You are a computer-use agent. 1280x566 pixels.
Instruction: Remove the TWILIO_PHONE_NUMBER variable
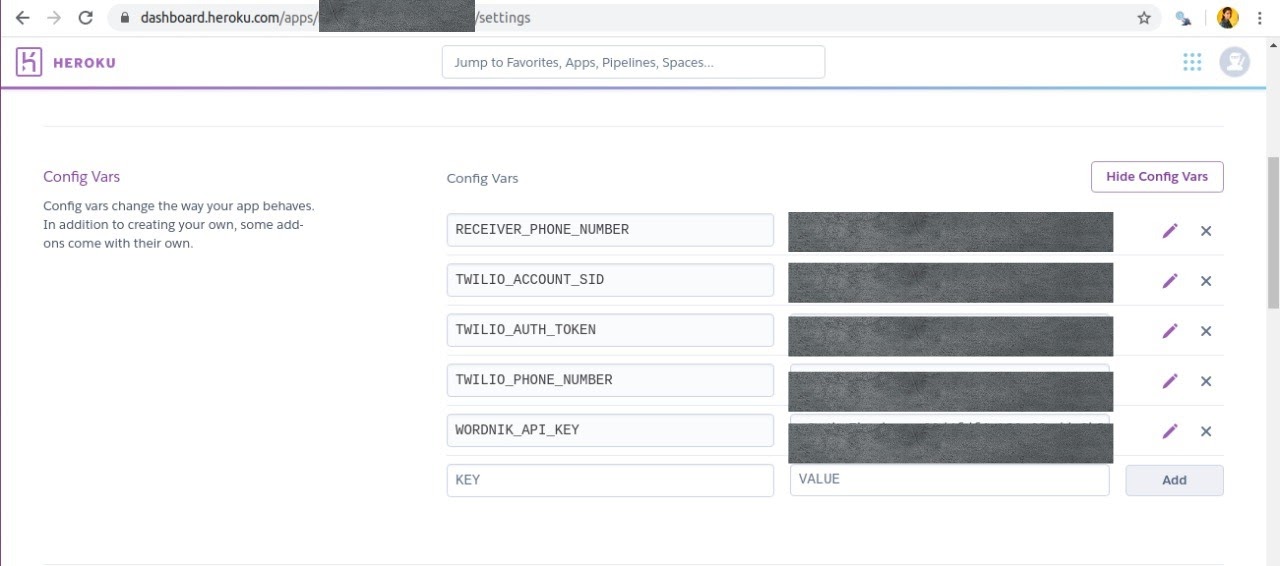click(1206, 381)
